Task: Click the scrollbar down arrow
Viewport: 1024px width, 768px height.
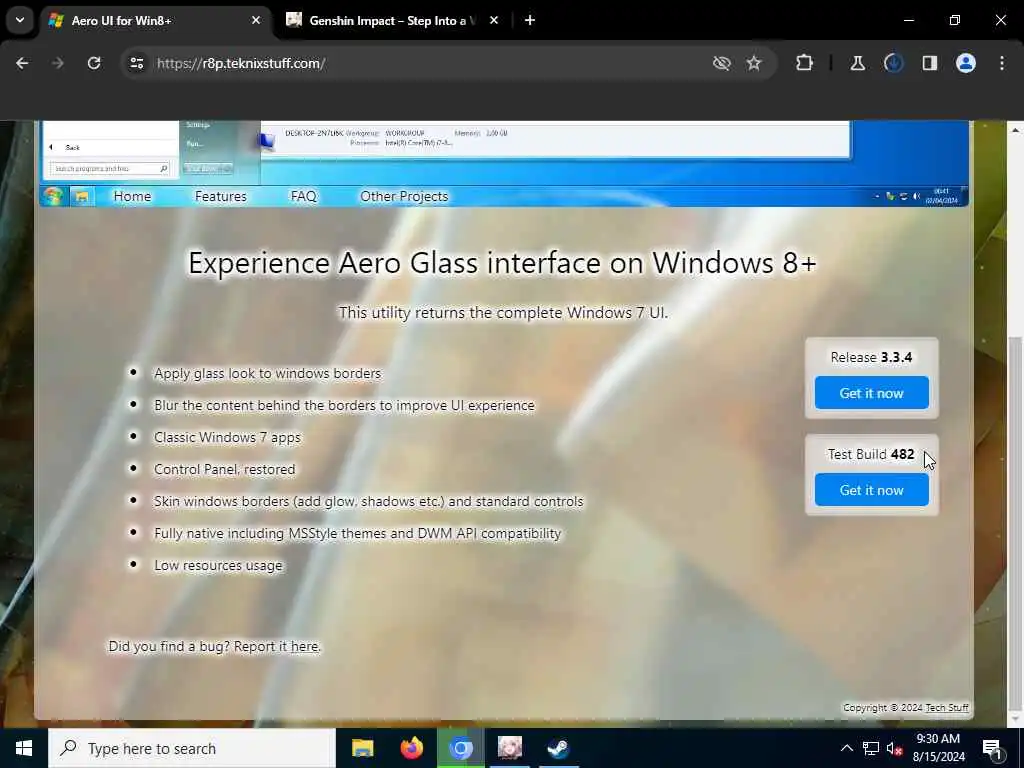Action: pos(1014,720)
